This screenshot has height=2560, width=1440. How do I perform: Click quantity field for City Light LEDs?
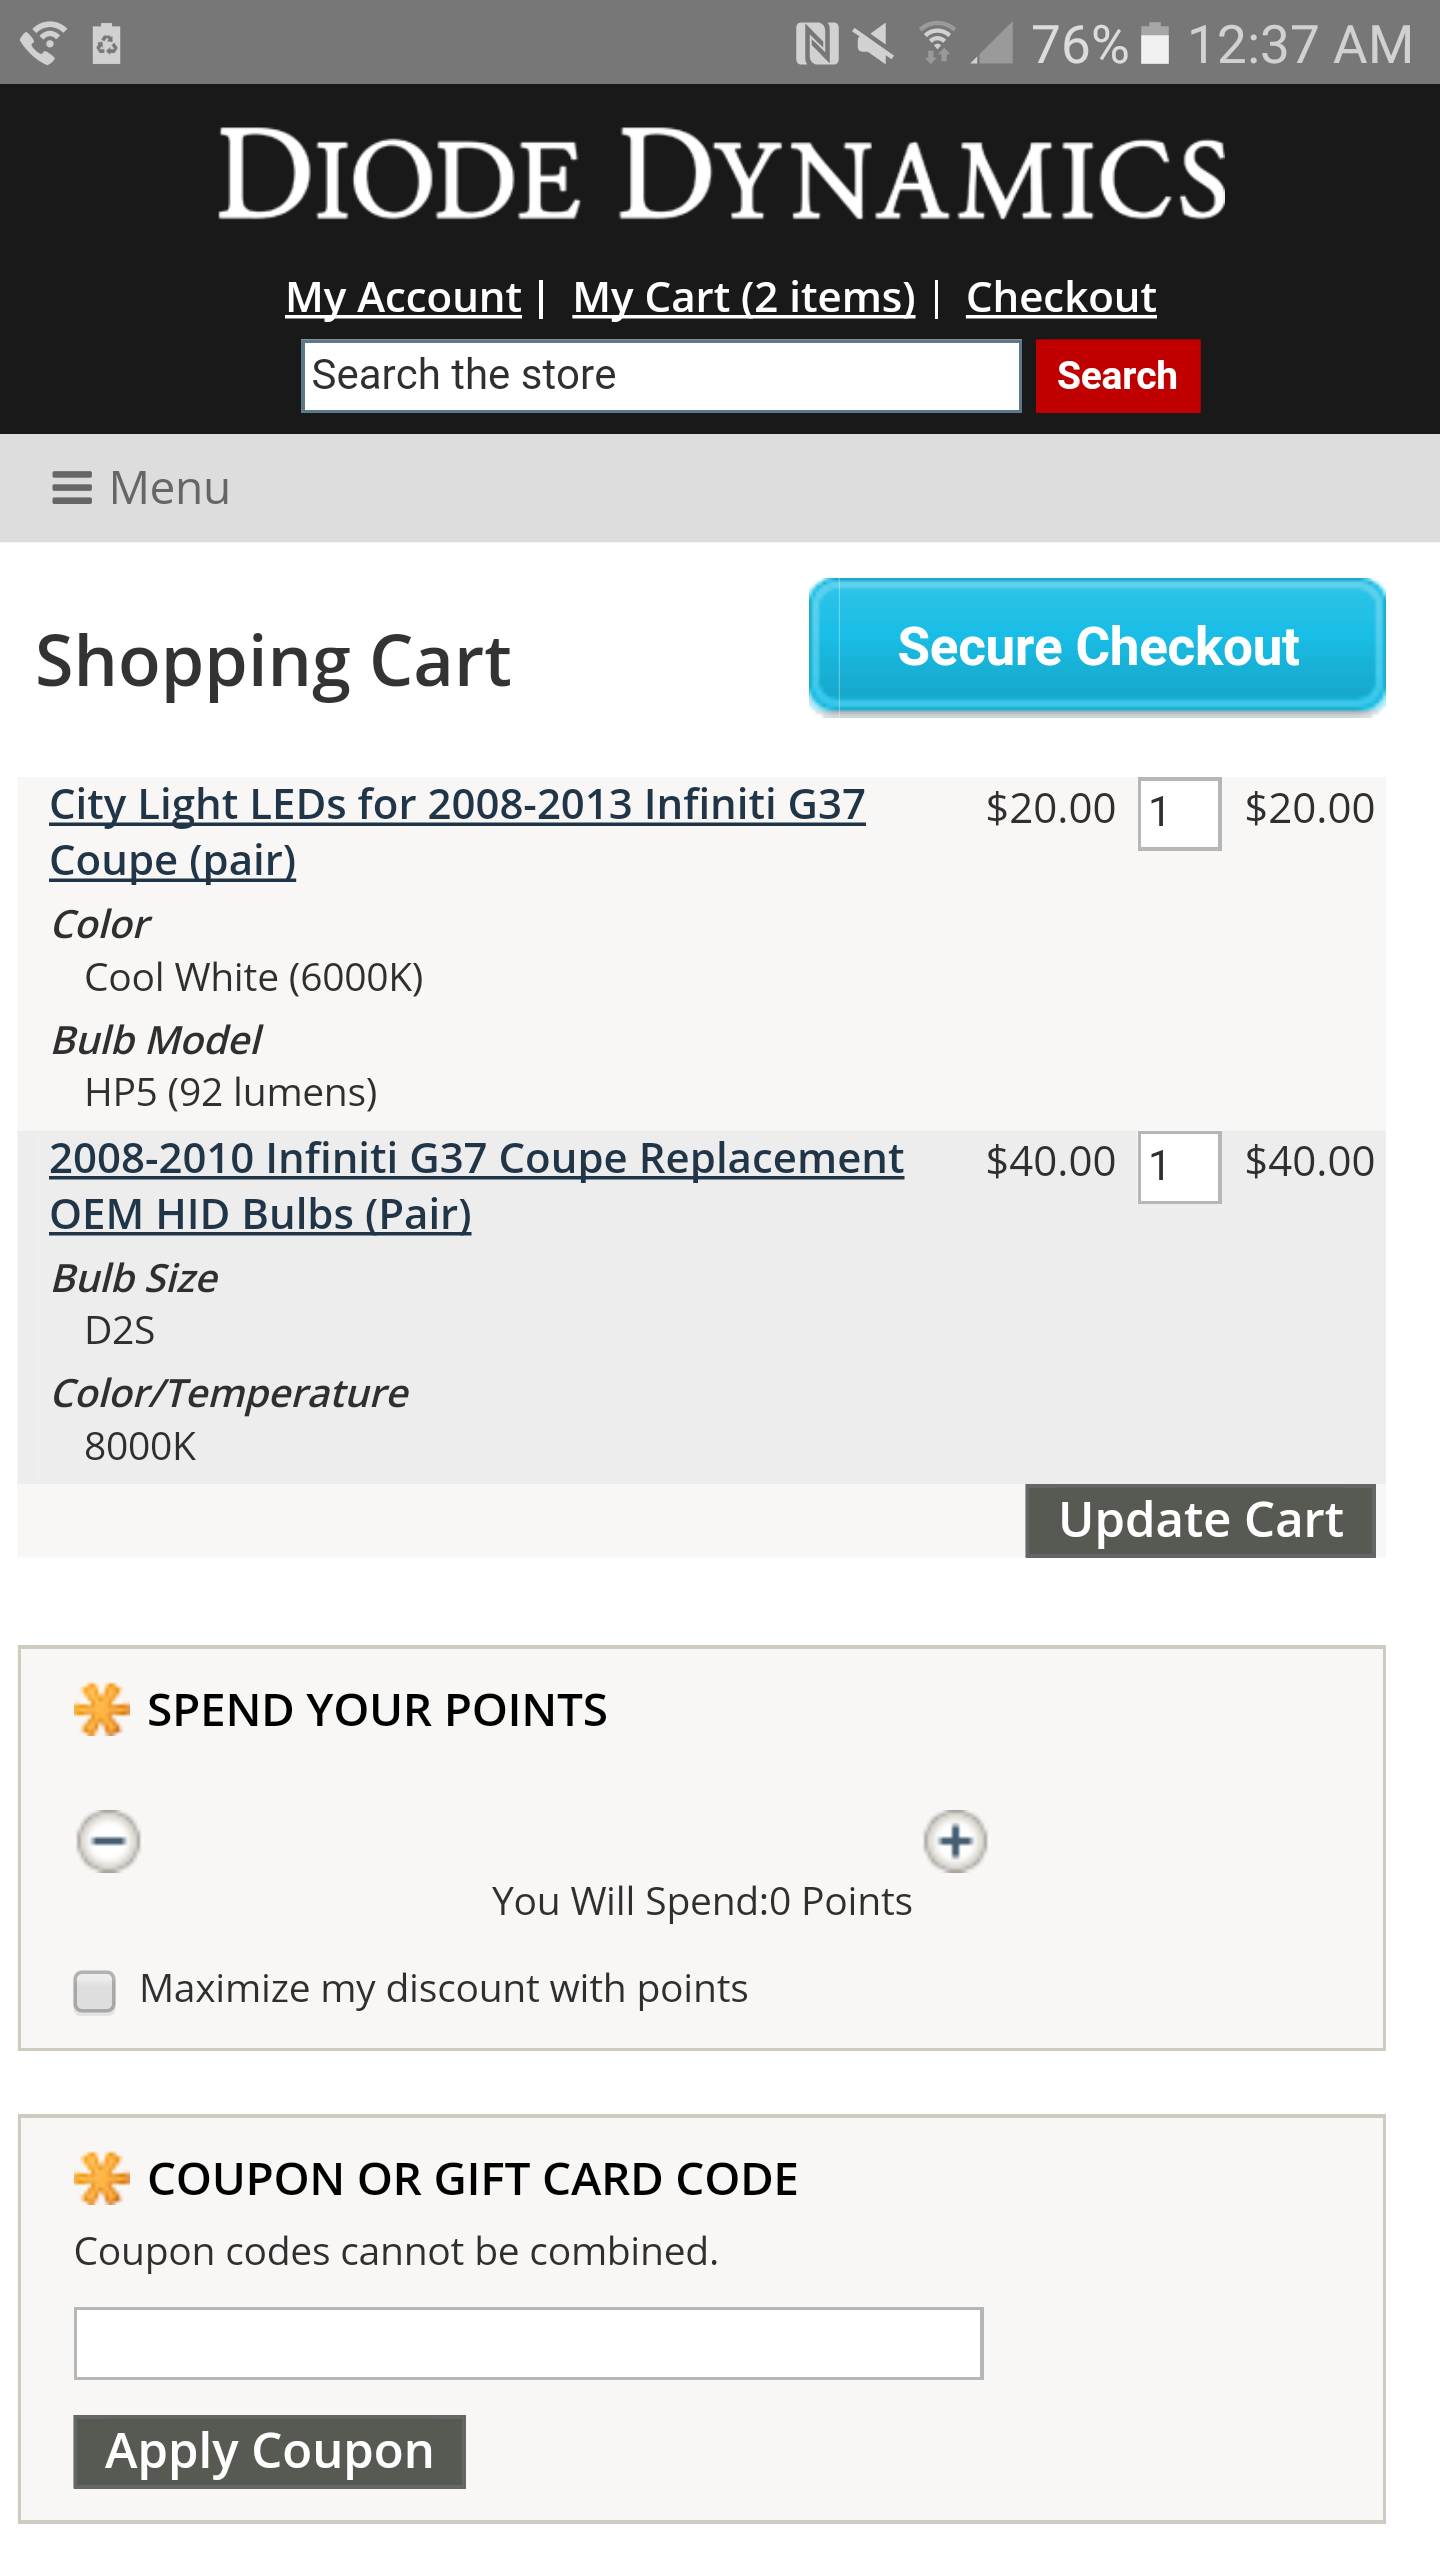click(1179, 813)
